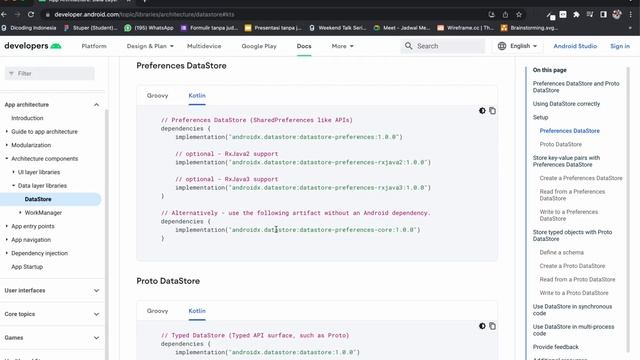Jump to Define a schema section
This screenshot has height=360, width=640.
coord(561,252)
